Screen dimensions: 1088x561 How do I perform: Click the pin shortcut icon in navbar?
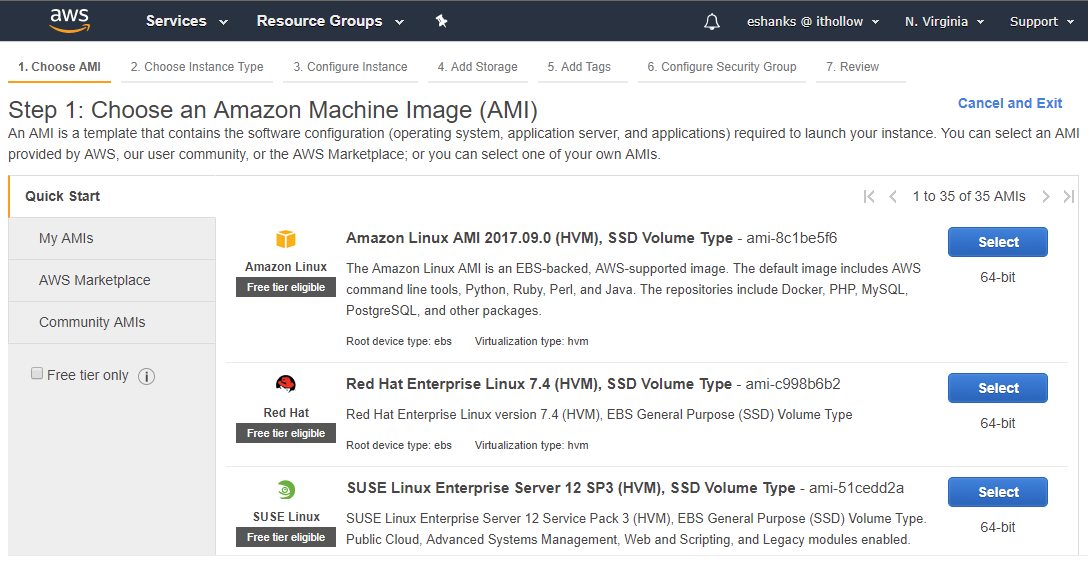[x=442, y=21]
